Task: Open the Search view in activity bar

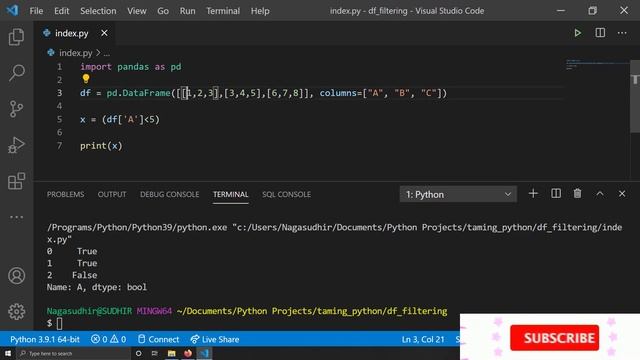Action: pos(16,73)
